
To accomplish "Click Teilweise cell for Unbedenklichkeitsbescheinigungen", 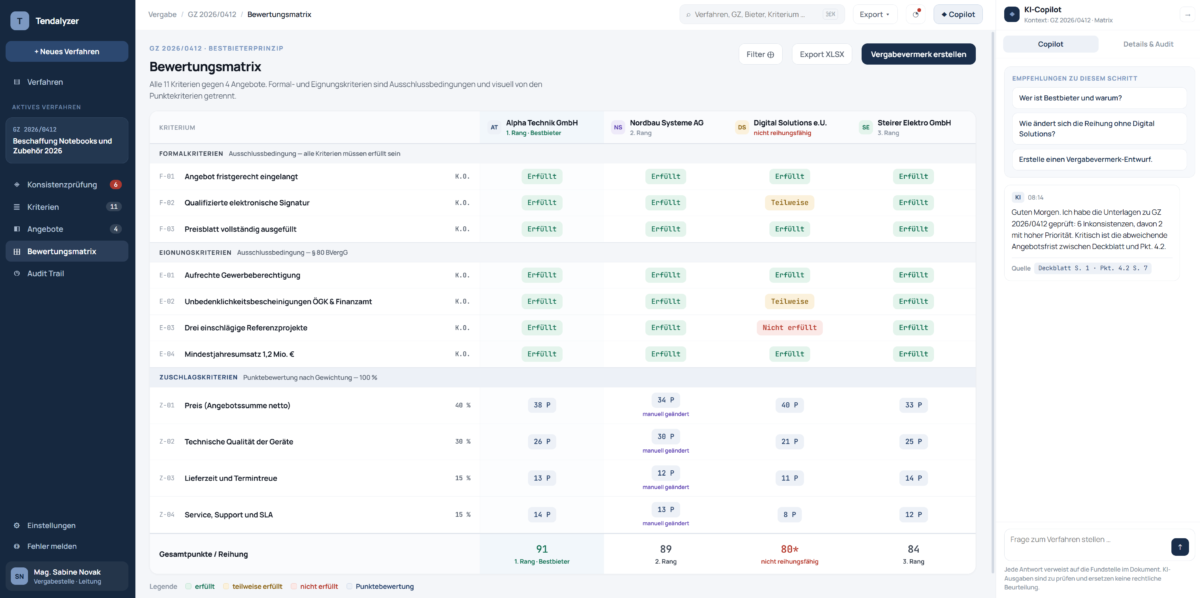I will click(790, 301).
